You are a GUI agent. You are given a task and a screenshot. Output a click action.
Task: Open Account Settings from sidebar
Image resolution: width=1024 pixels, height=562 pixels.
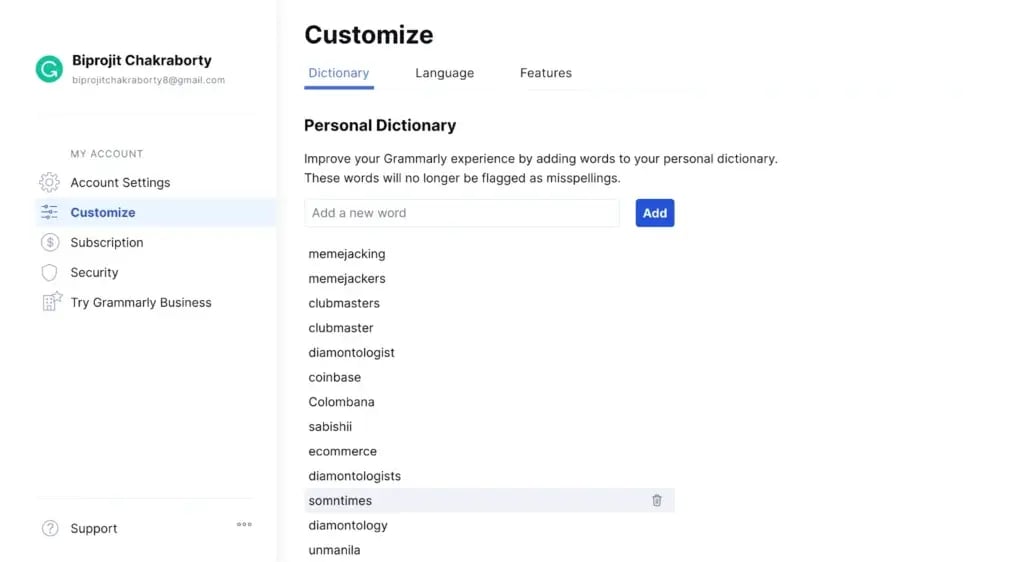click(x=120, y=182)
